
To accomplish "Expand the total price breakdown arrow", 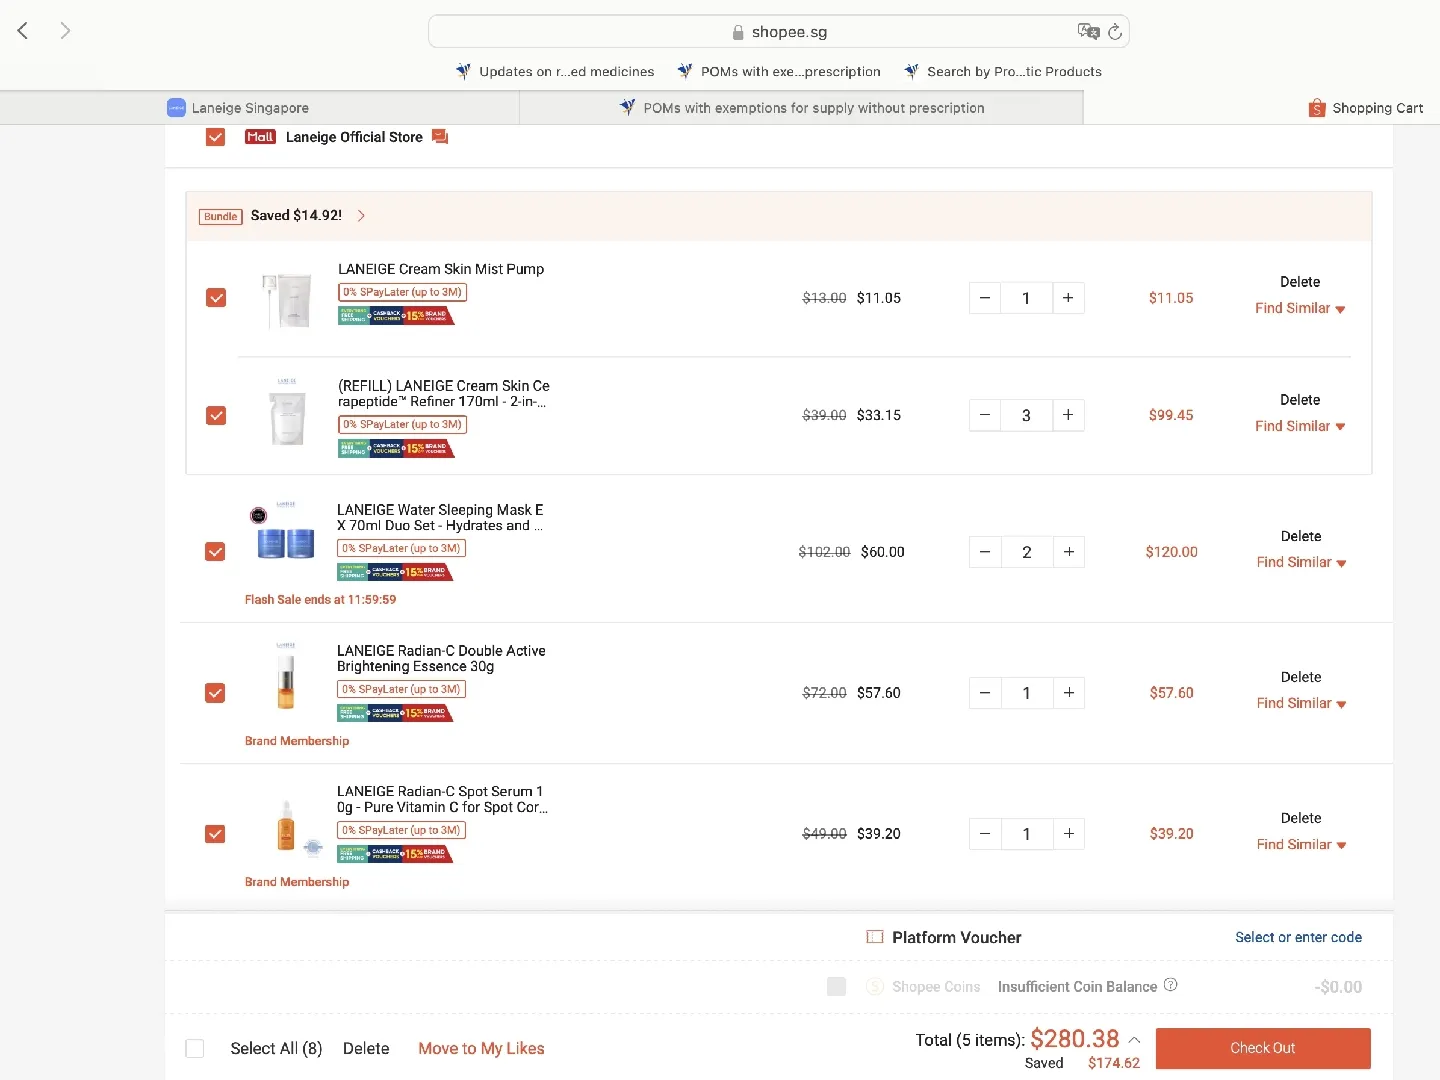I will [1134, 1040].
